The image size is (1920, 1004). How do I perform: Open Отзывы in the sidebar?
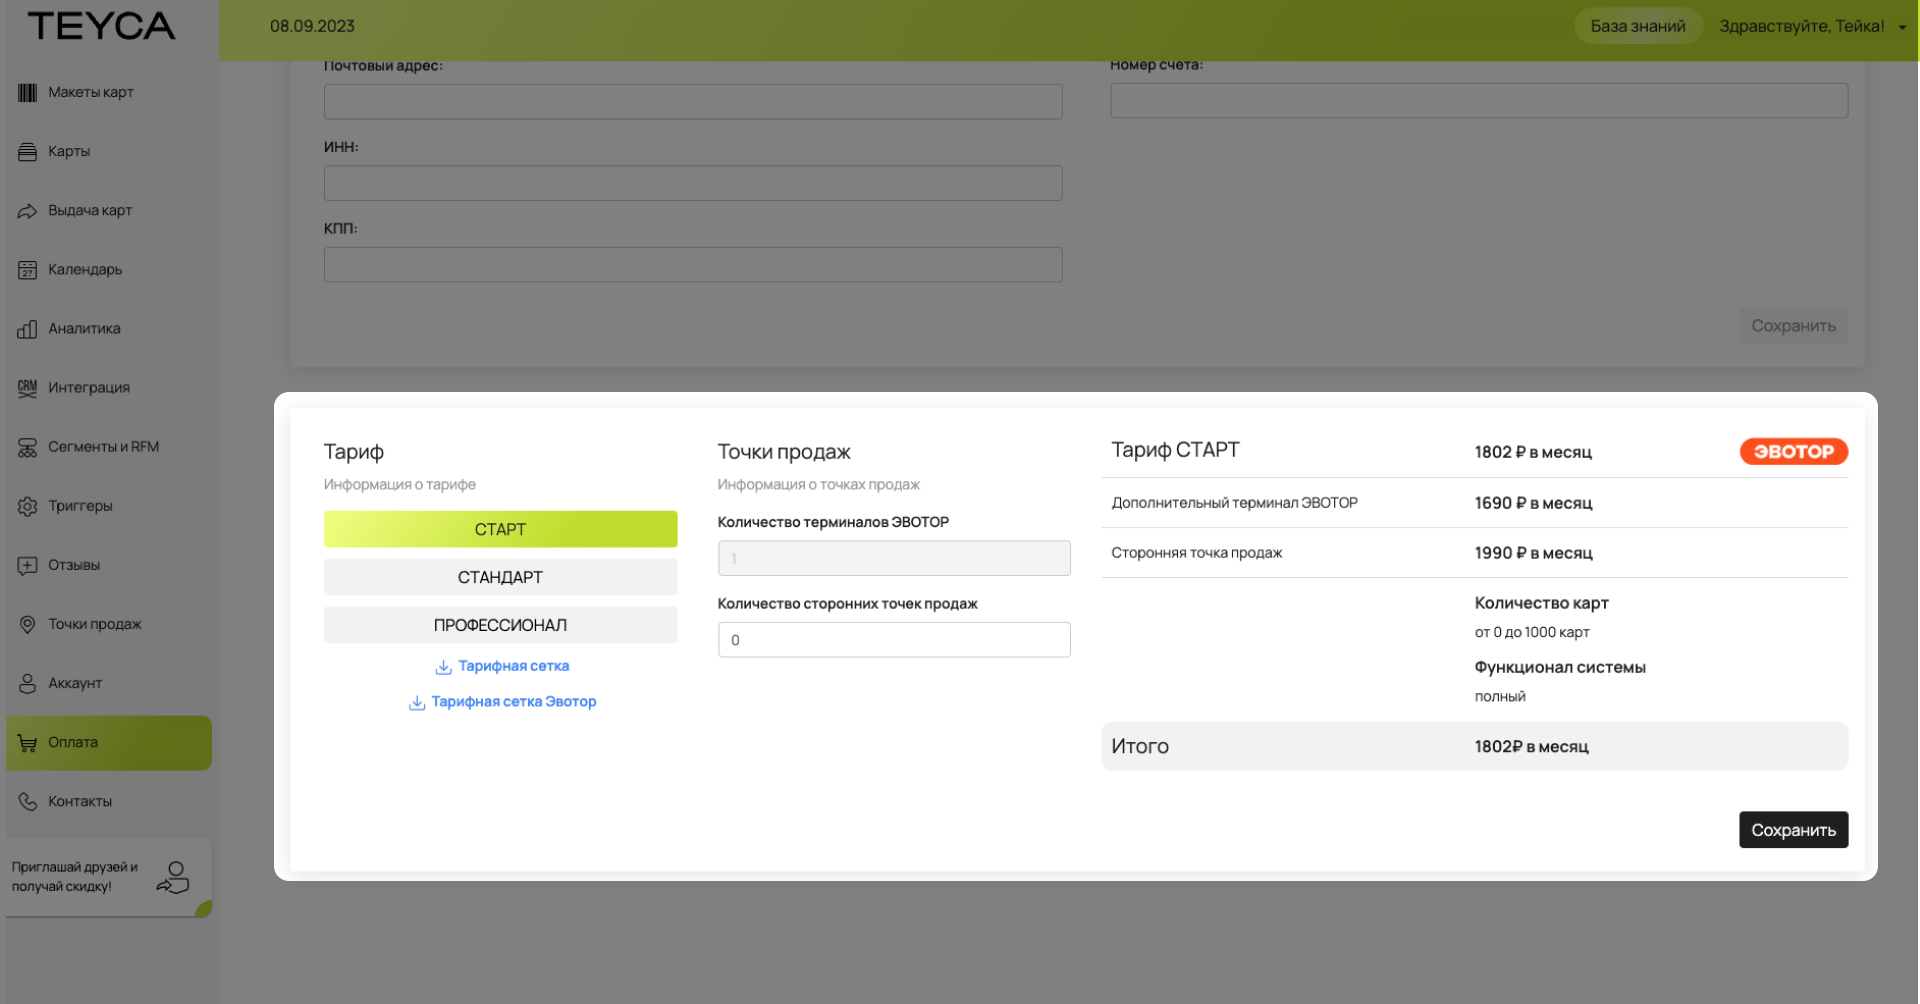click(109, 565)
